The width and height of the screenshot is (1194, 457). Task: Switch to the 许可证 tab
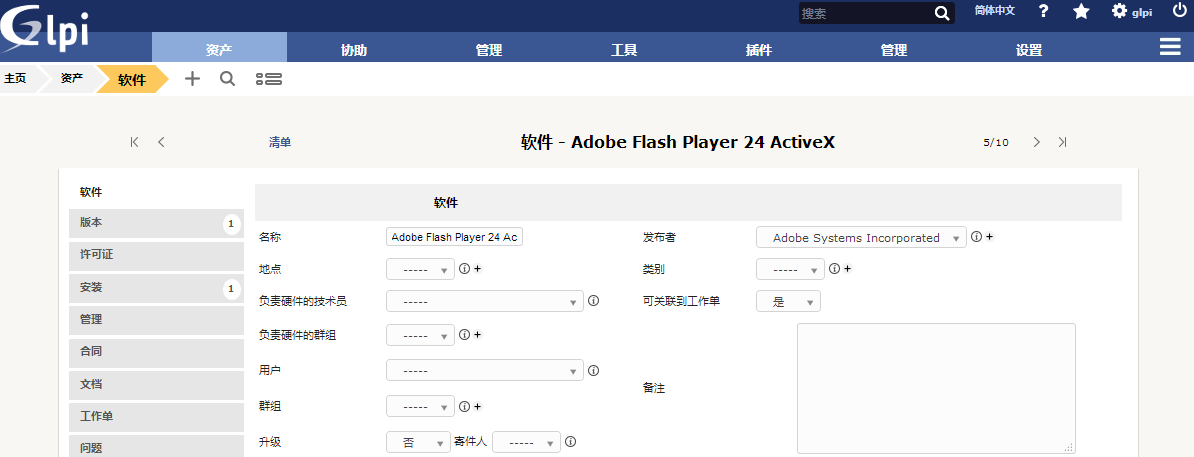(x=156, y=255)
